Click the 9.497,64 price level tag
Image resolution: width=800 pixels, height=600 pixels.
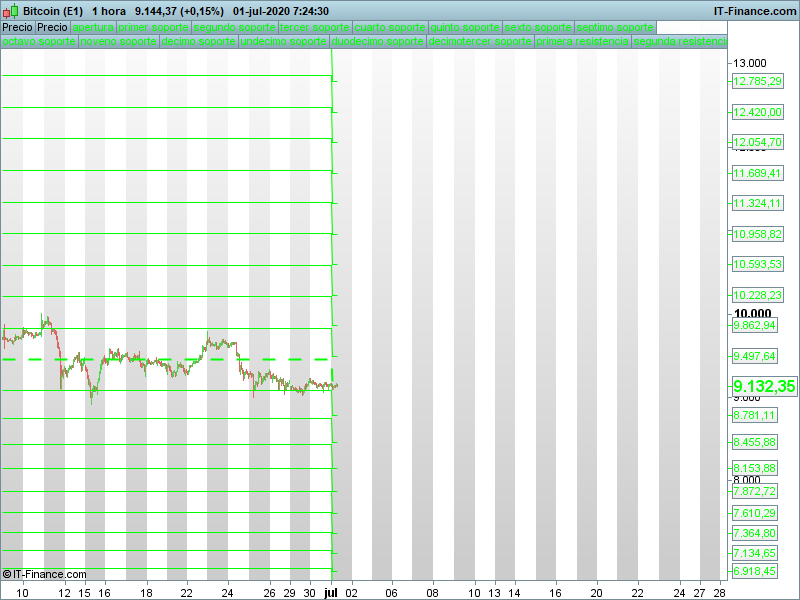(x=754, y=356)
